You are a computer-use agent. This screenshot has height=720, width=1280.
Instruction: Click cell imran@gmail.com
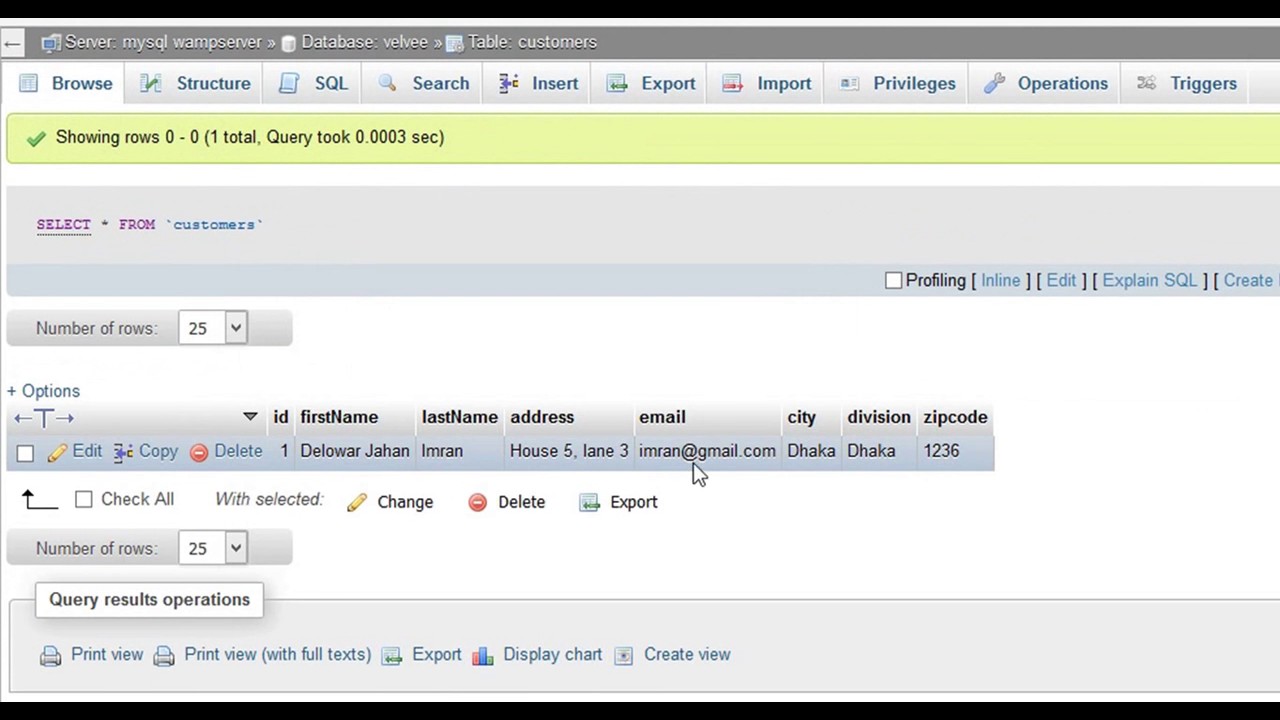pos(707,451)
